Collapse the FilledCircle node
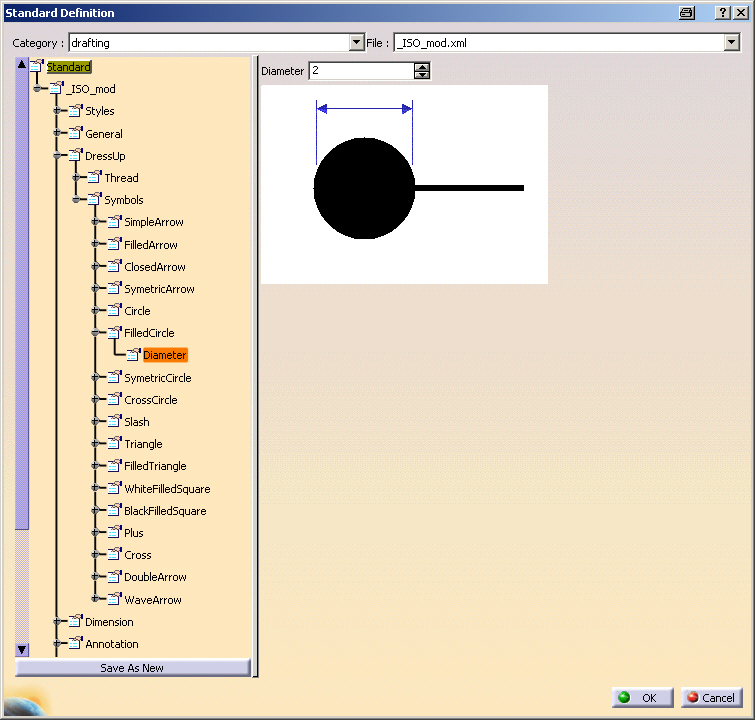 point(95,332)
